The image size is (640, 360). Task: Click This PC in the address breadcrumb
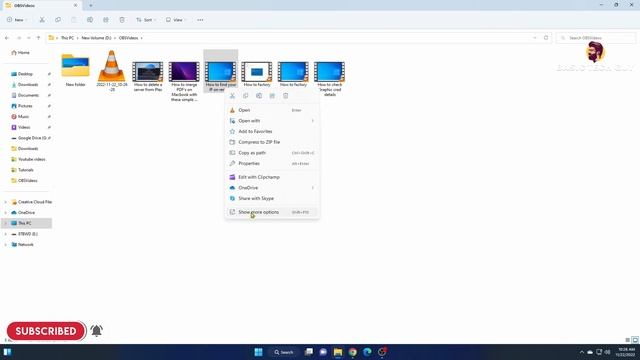[x=67, y=38]
